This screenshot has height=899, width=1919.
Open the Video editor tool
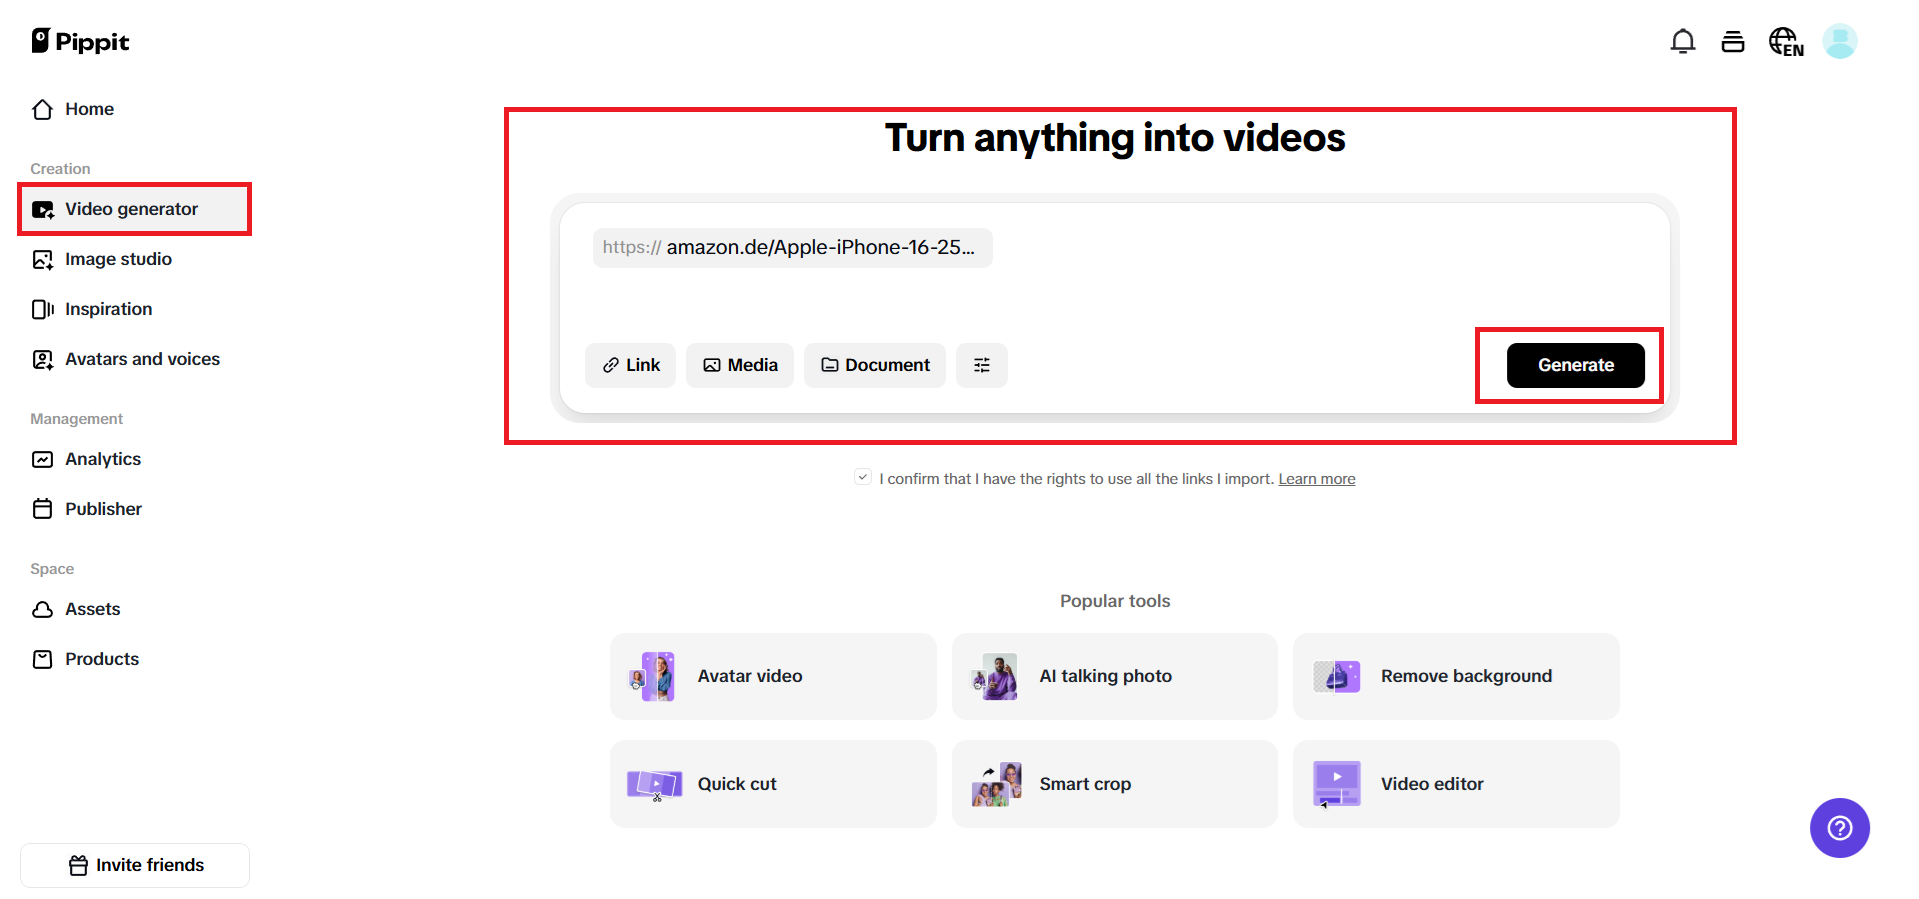coord(1456,784)
